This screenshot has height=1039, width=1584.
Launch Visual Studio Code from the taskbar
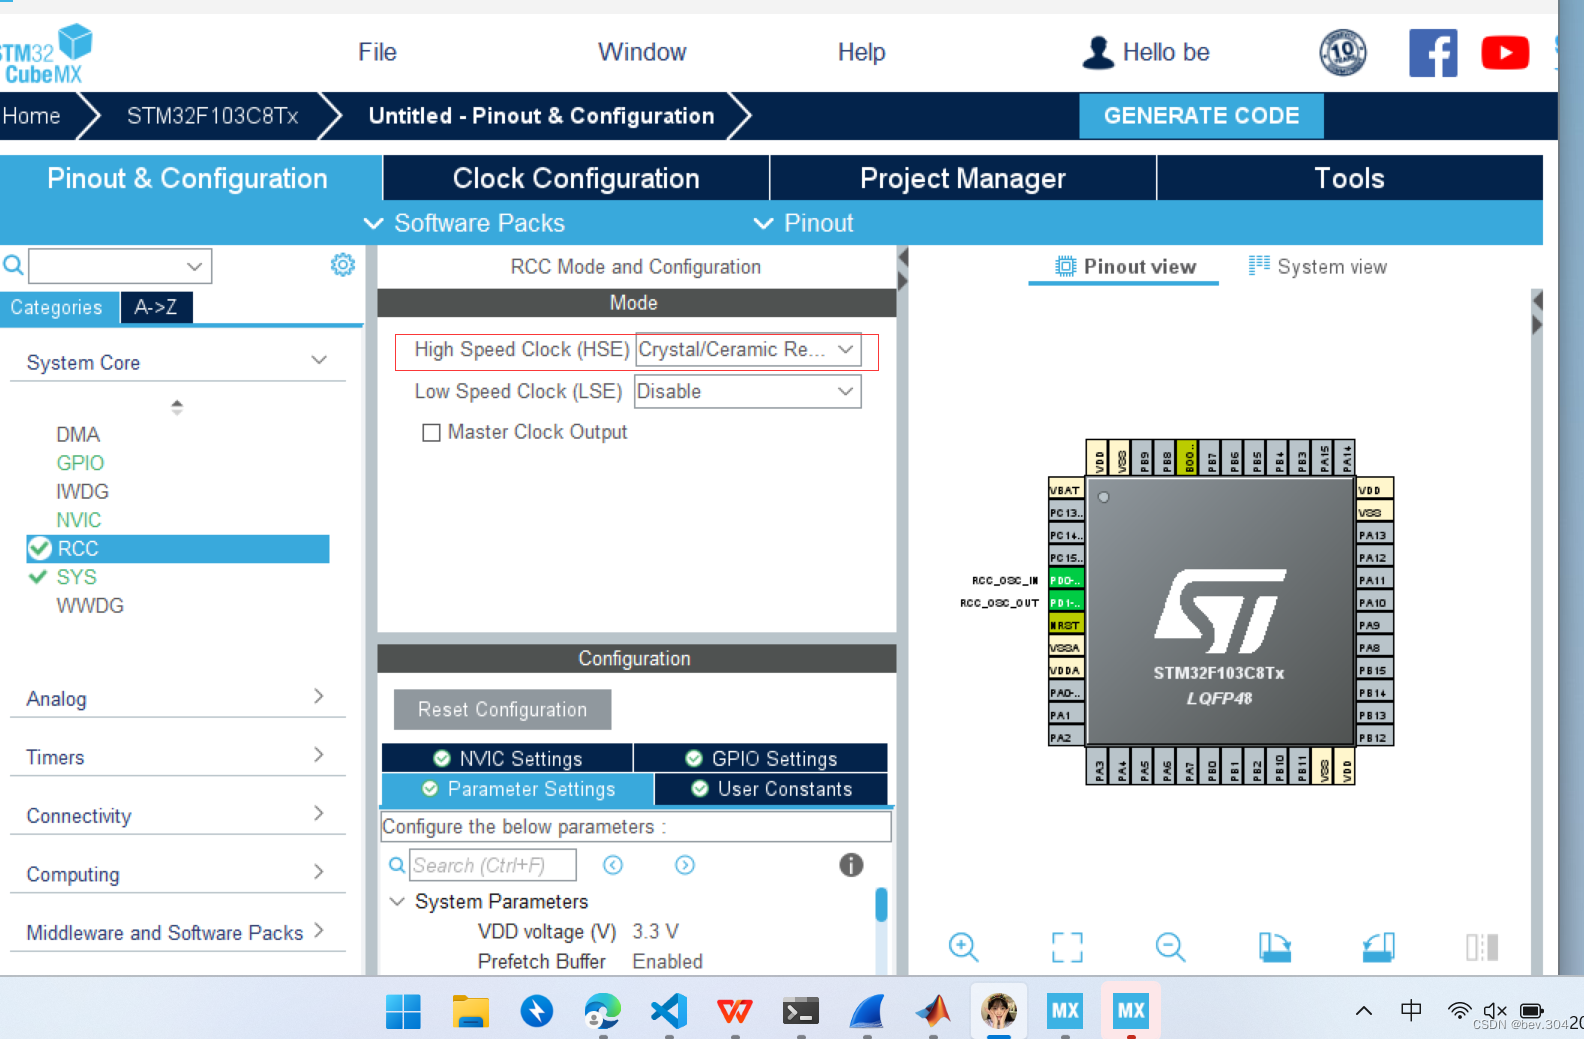(668, 1011)
